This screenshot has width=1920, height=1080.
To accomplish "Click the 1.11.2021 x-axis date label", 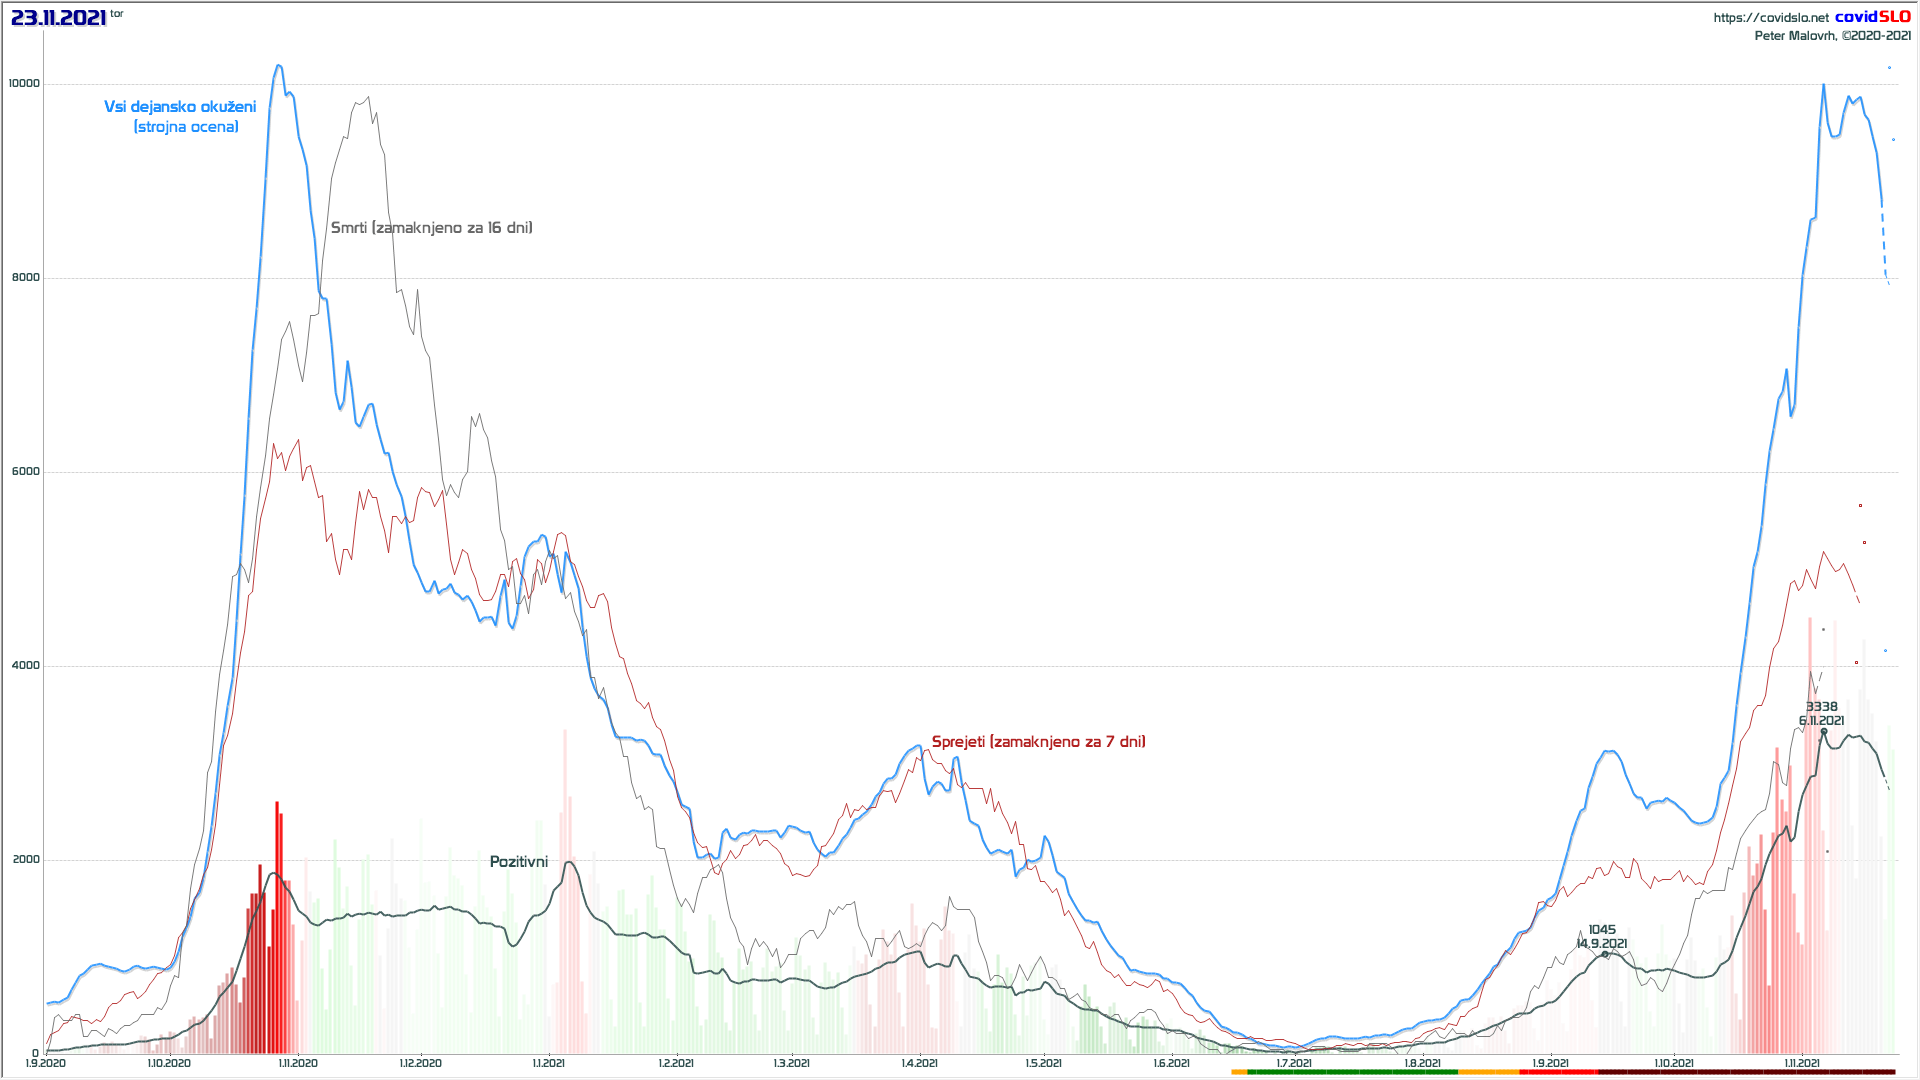I will [x=1802, y=1063].
